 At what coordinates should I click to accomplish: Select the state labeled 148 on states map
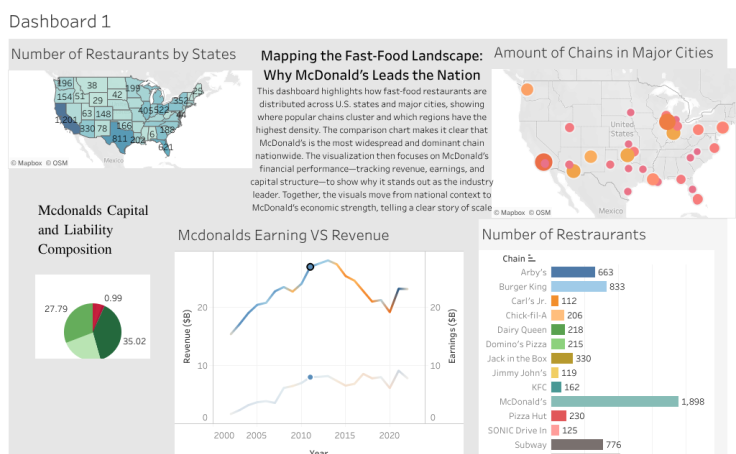tap(103, 114)
